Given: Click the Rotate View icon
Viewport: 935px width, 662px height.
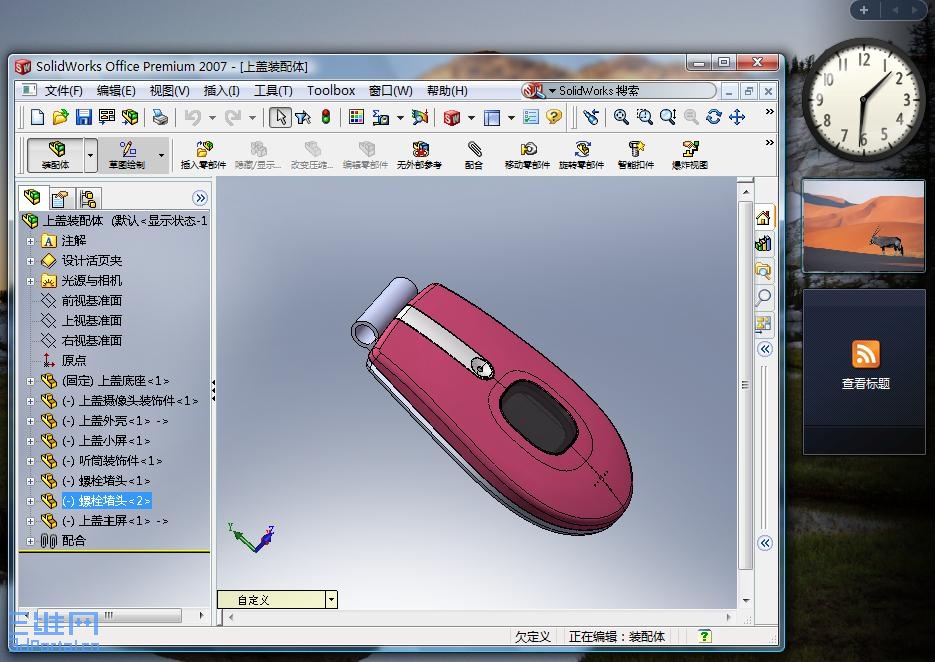Looking at the screenshot, I should (x=714, y=117).
